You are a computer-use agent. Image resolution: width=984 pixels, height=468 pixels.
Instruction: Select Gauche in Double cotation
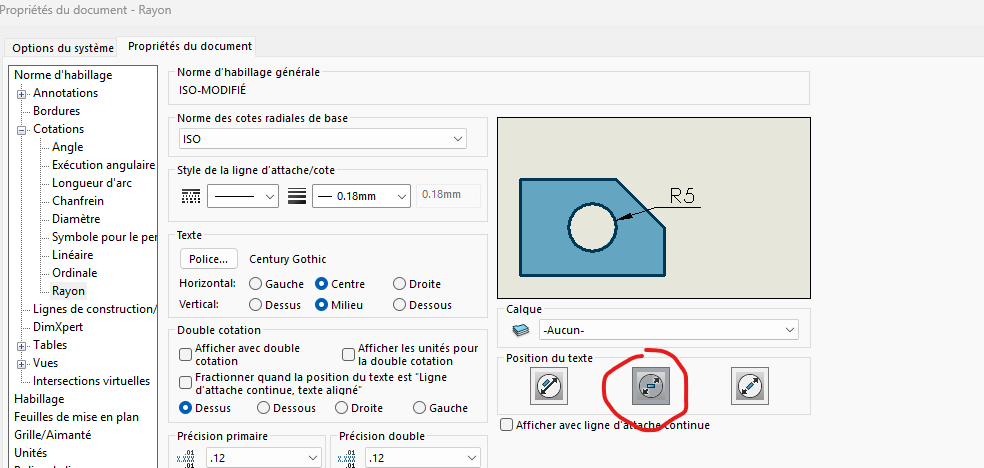419,408
